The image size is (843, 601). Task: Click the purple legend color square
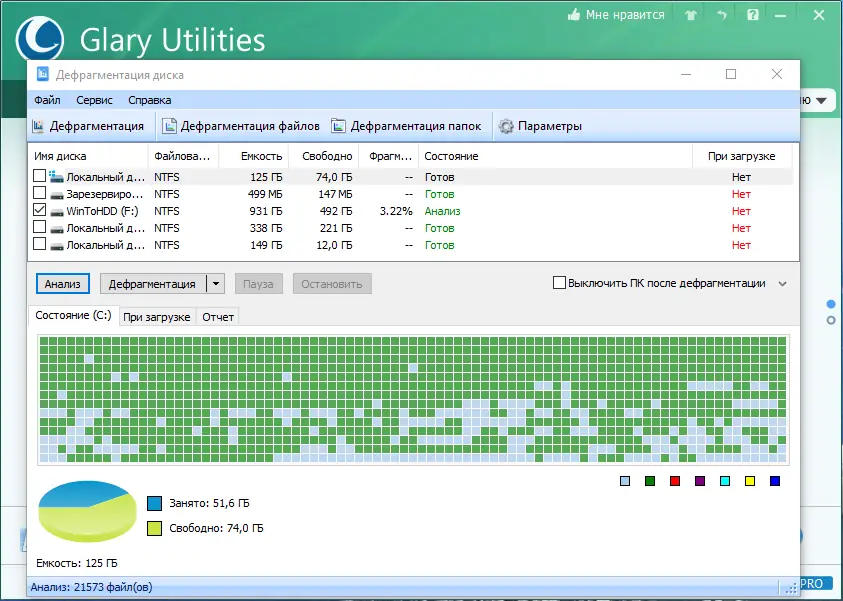699,481
